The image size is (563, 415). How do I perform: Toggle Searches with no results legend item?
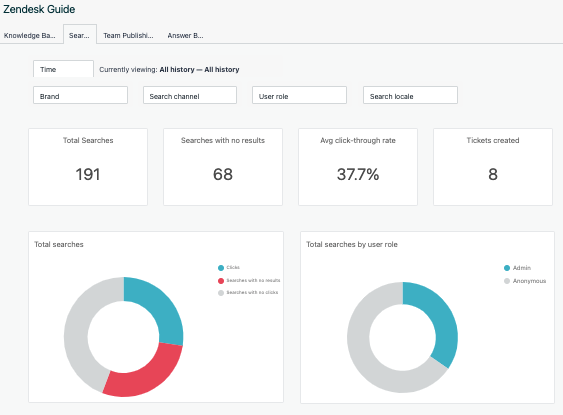pyautogui.click(x=249, y=280)
